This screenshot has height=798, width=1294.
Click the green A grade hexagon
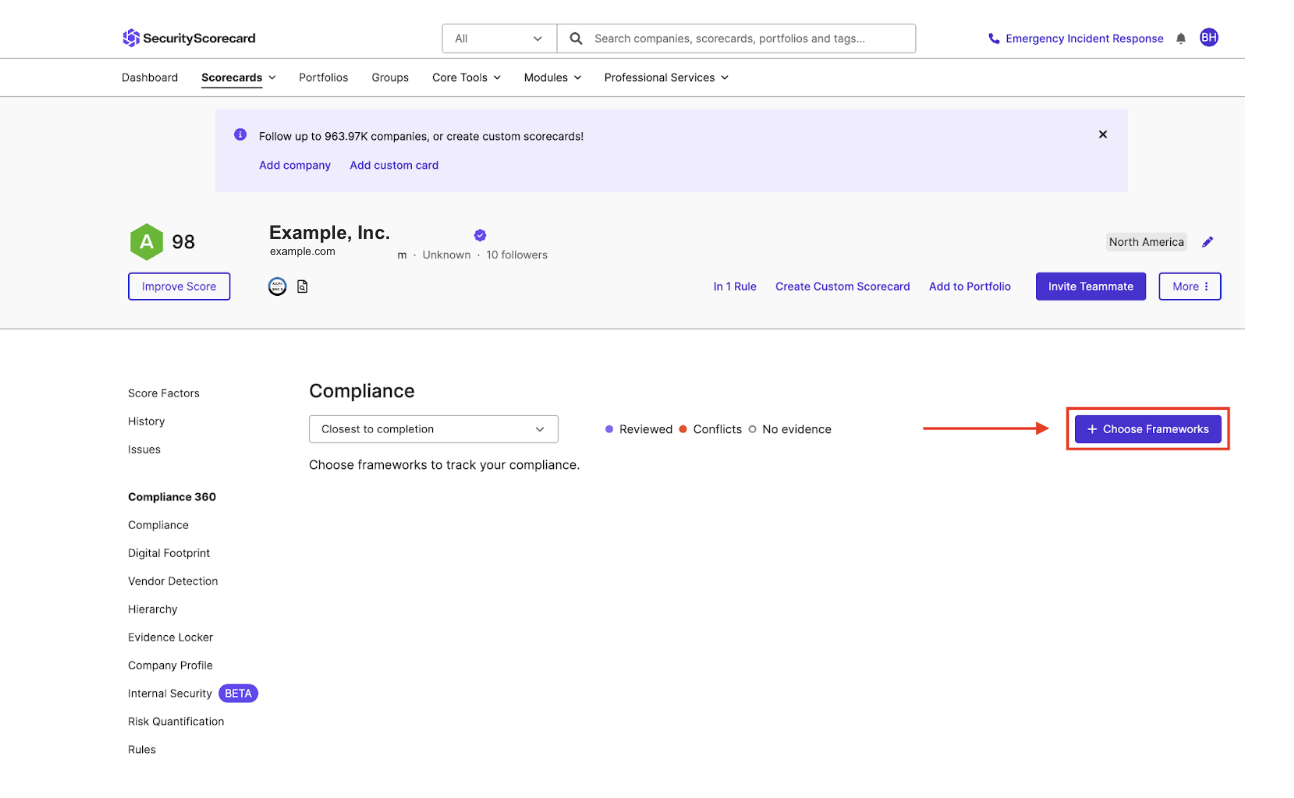click(x=146, y=242)
